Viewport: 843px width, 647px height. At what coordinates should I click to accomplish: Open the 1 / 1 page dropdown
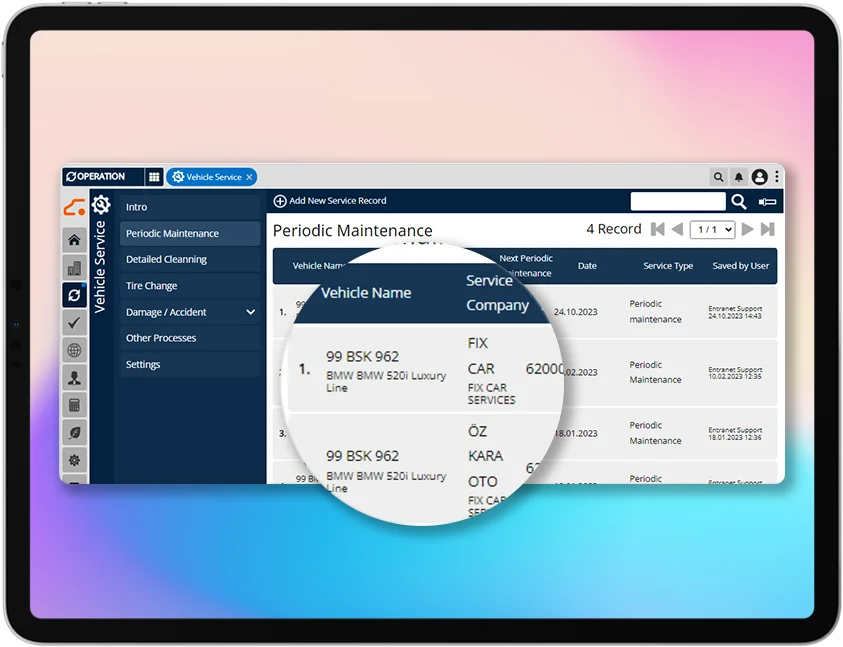pyautogui.click(x=712, y=230)
